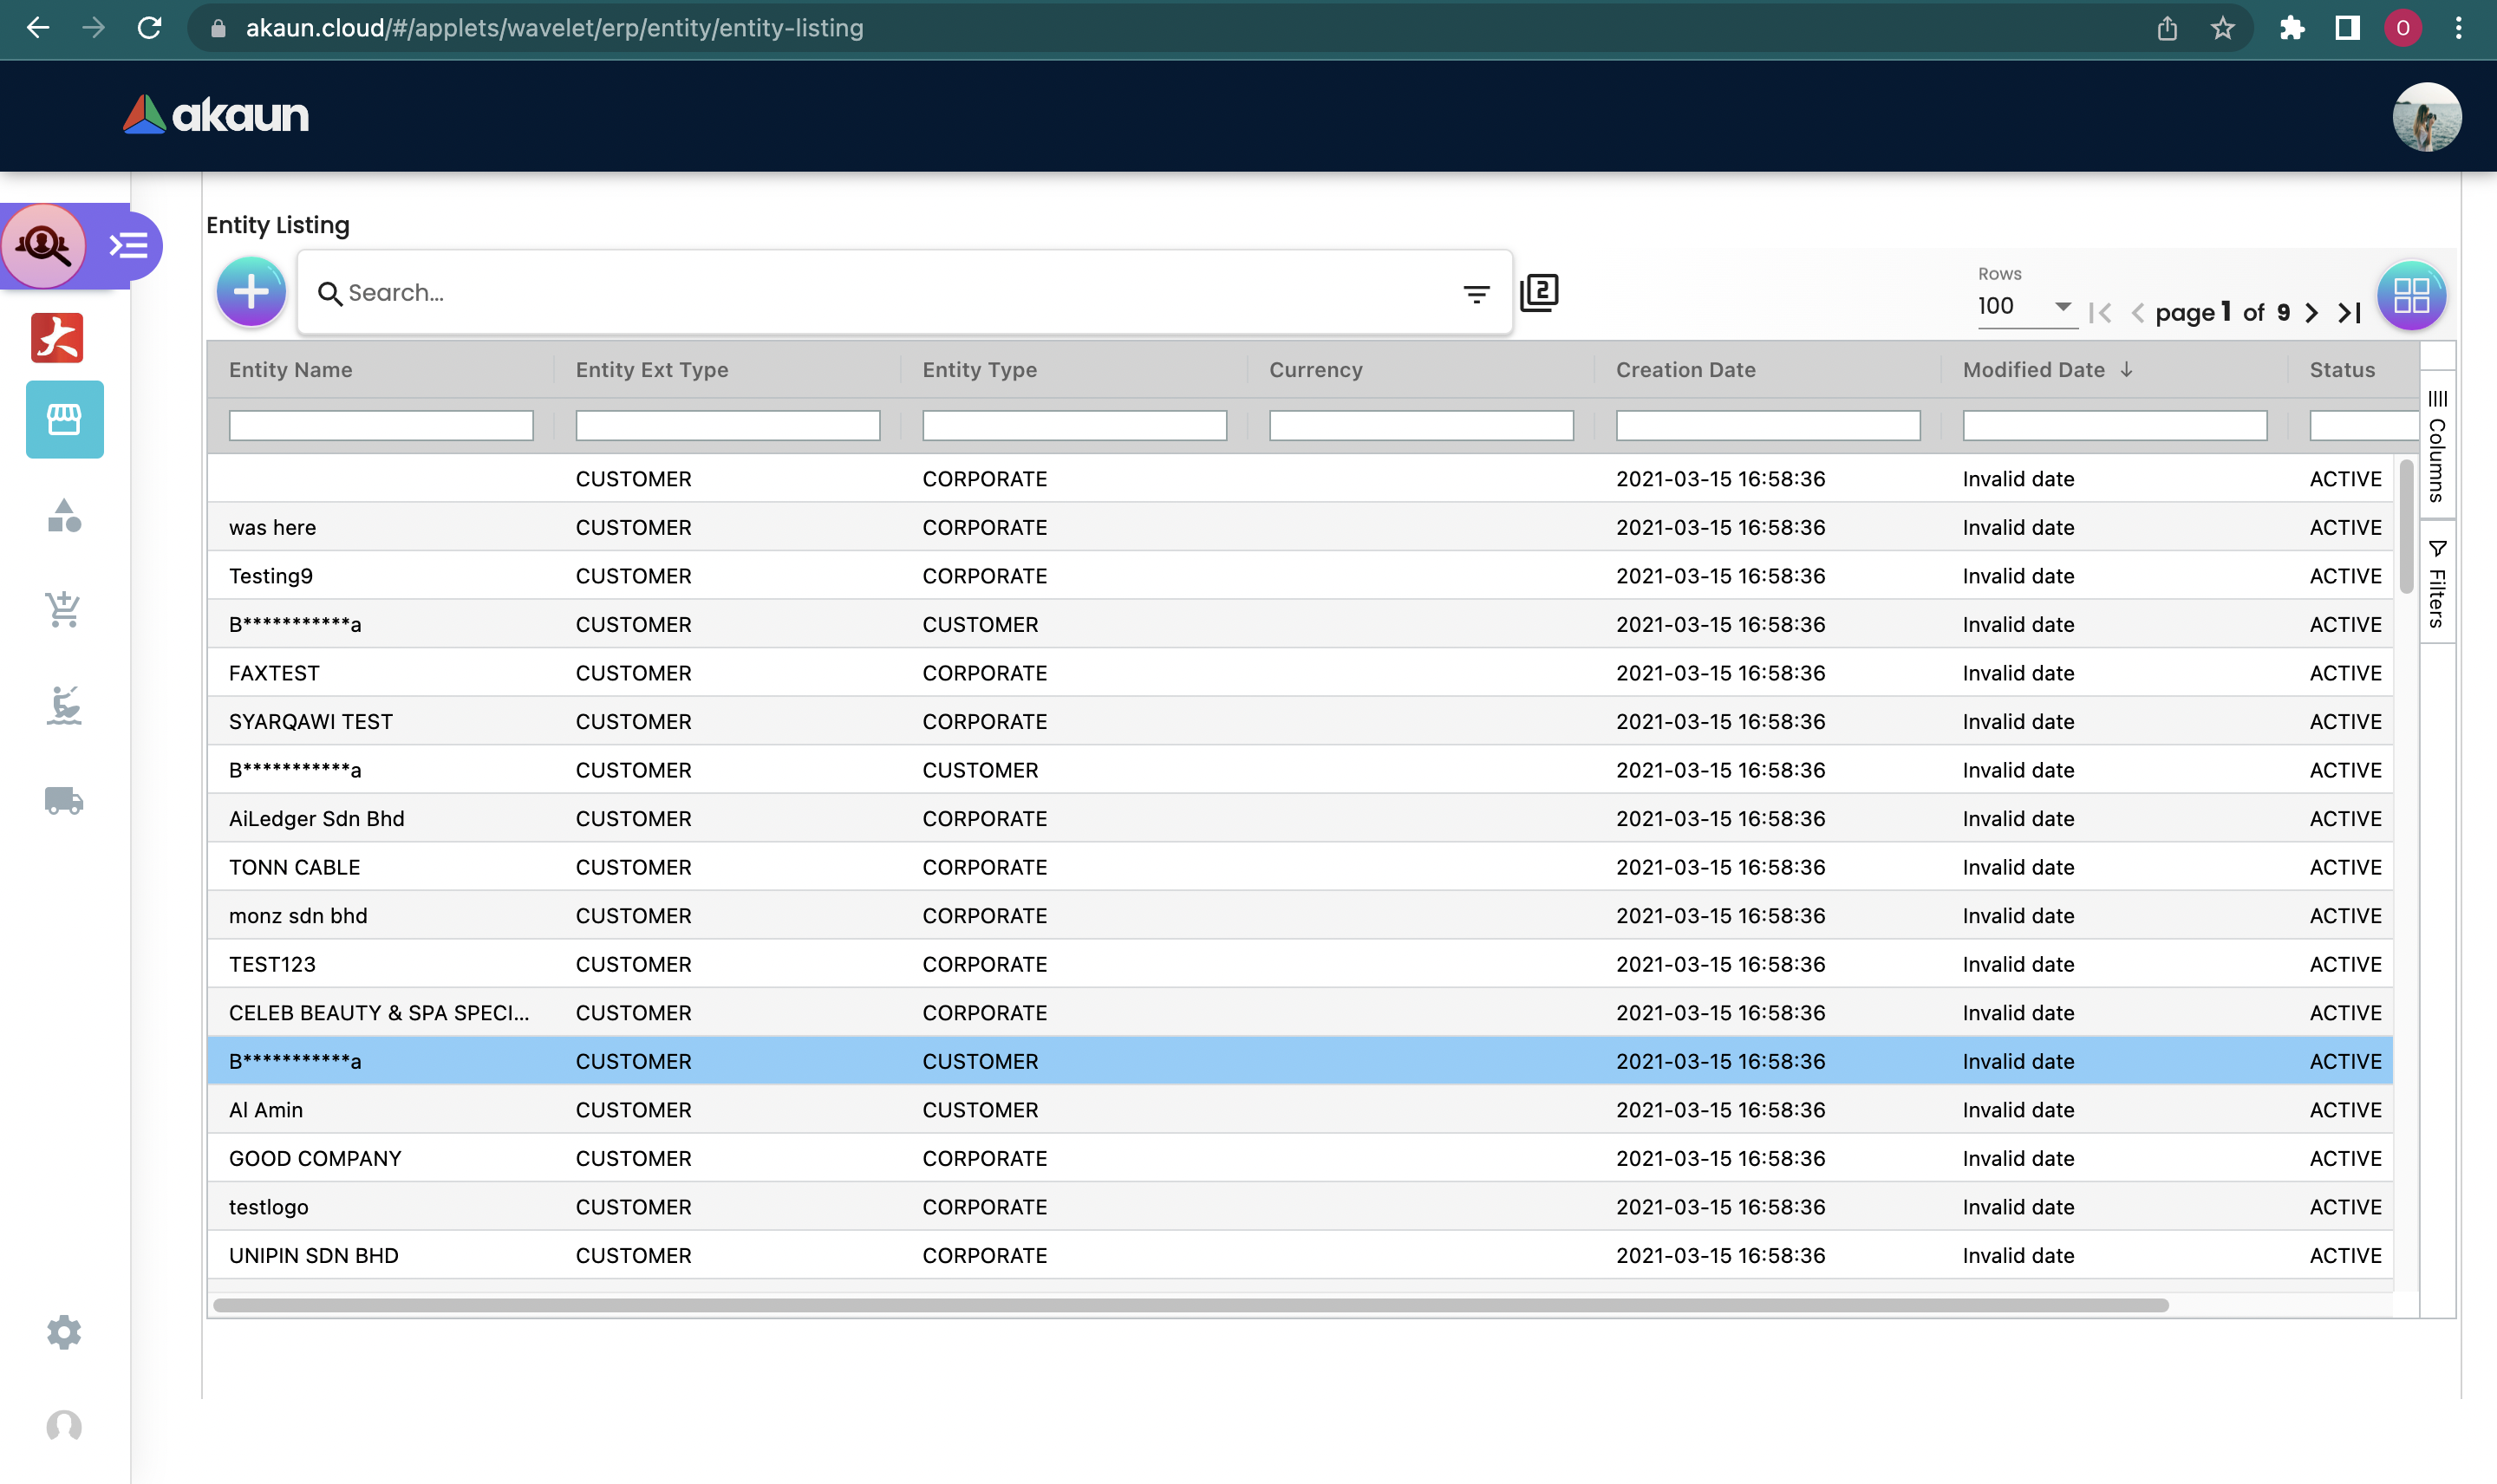This screenshot has width=2497, height=1484.
Task: Open the Filters side panel tab
Action: coord(2437,584)
